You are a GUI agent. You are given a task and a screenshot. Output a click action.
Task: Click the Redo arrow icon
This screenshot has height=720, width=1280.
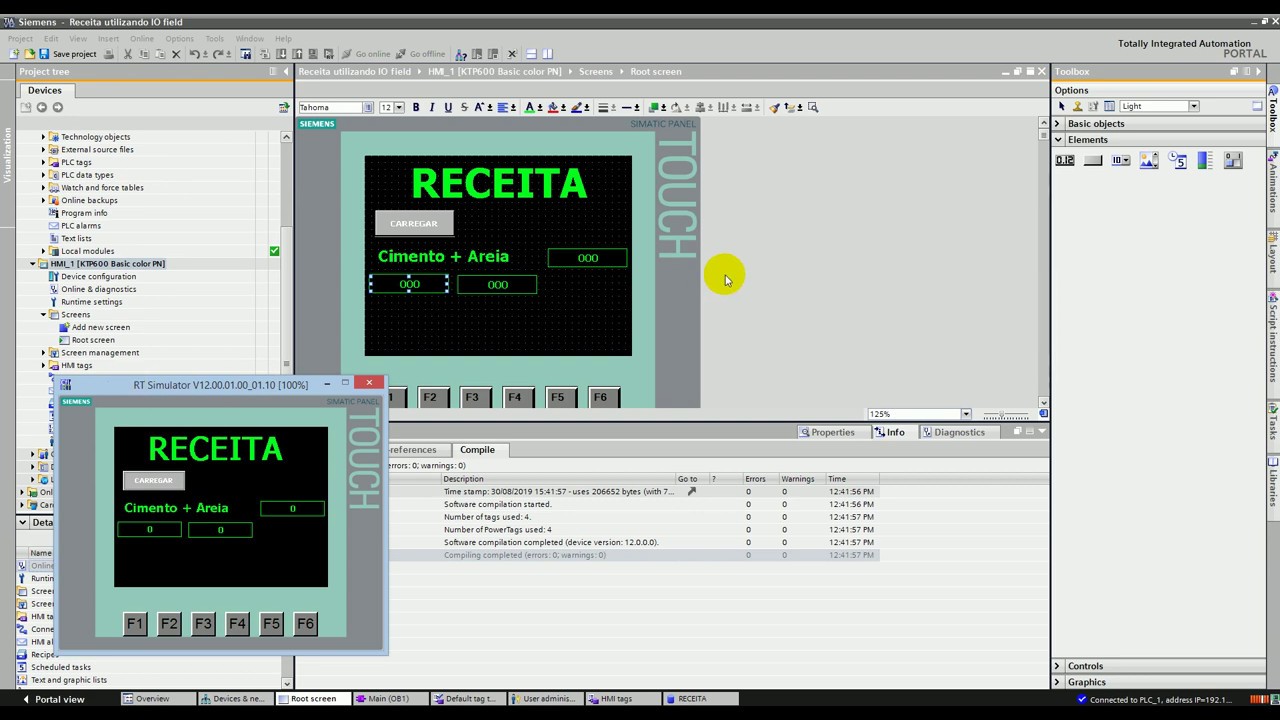click(217, 54)
